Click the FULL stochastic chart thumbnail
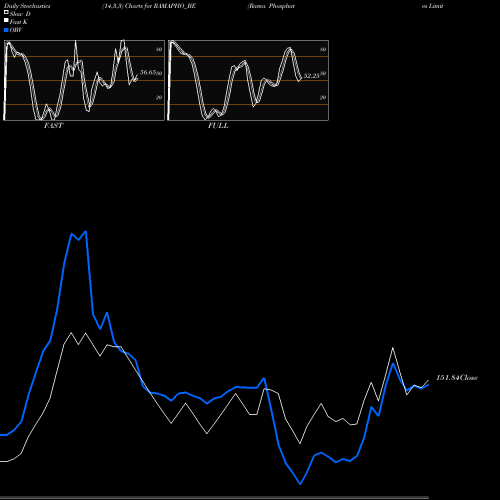 (x=248, y=80)
